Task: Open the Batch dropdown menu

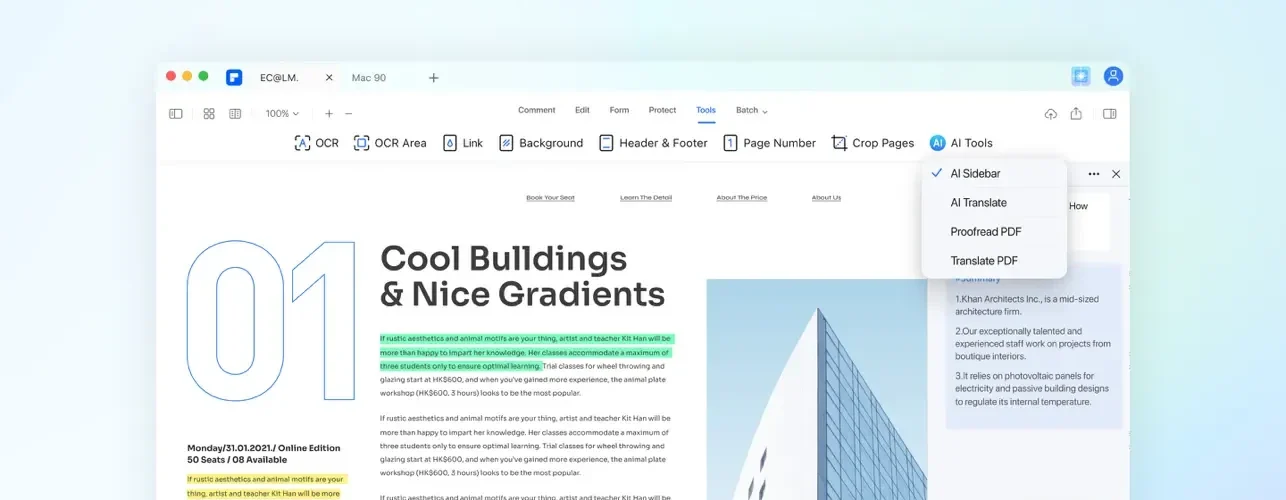Action: point(752,110)
